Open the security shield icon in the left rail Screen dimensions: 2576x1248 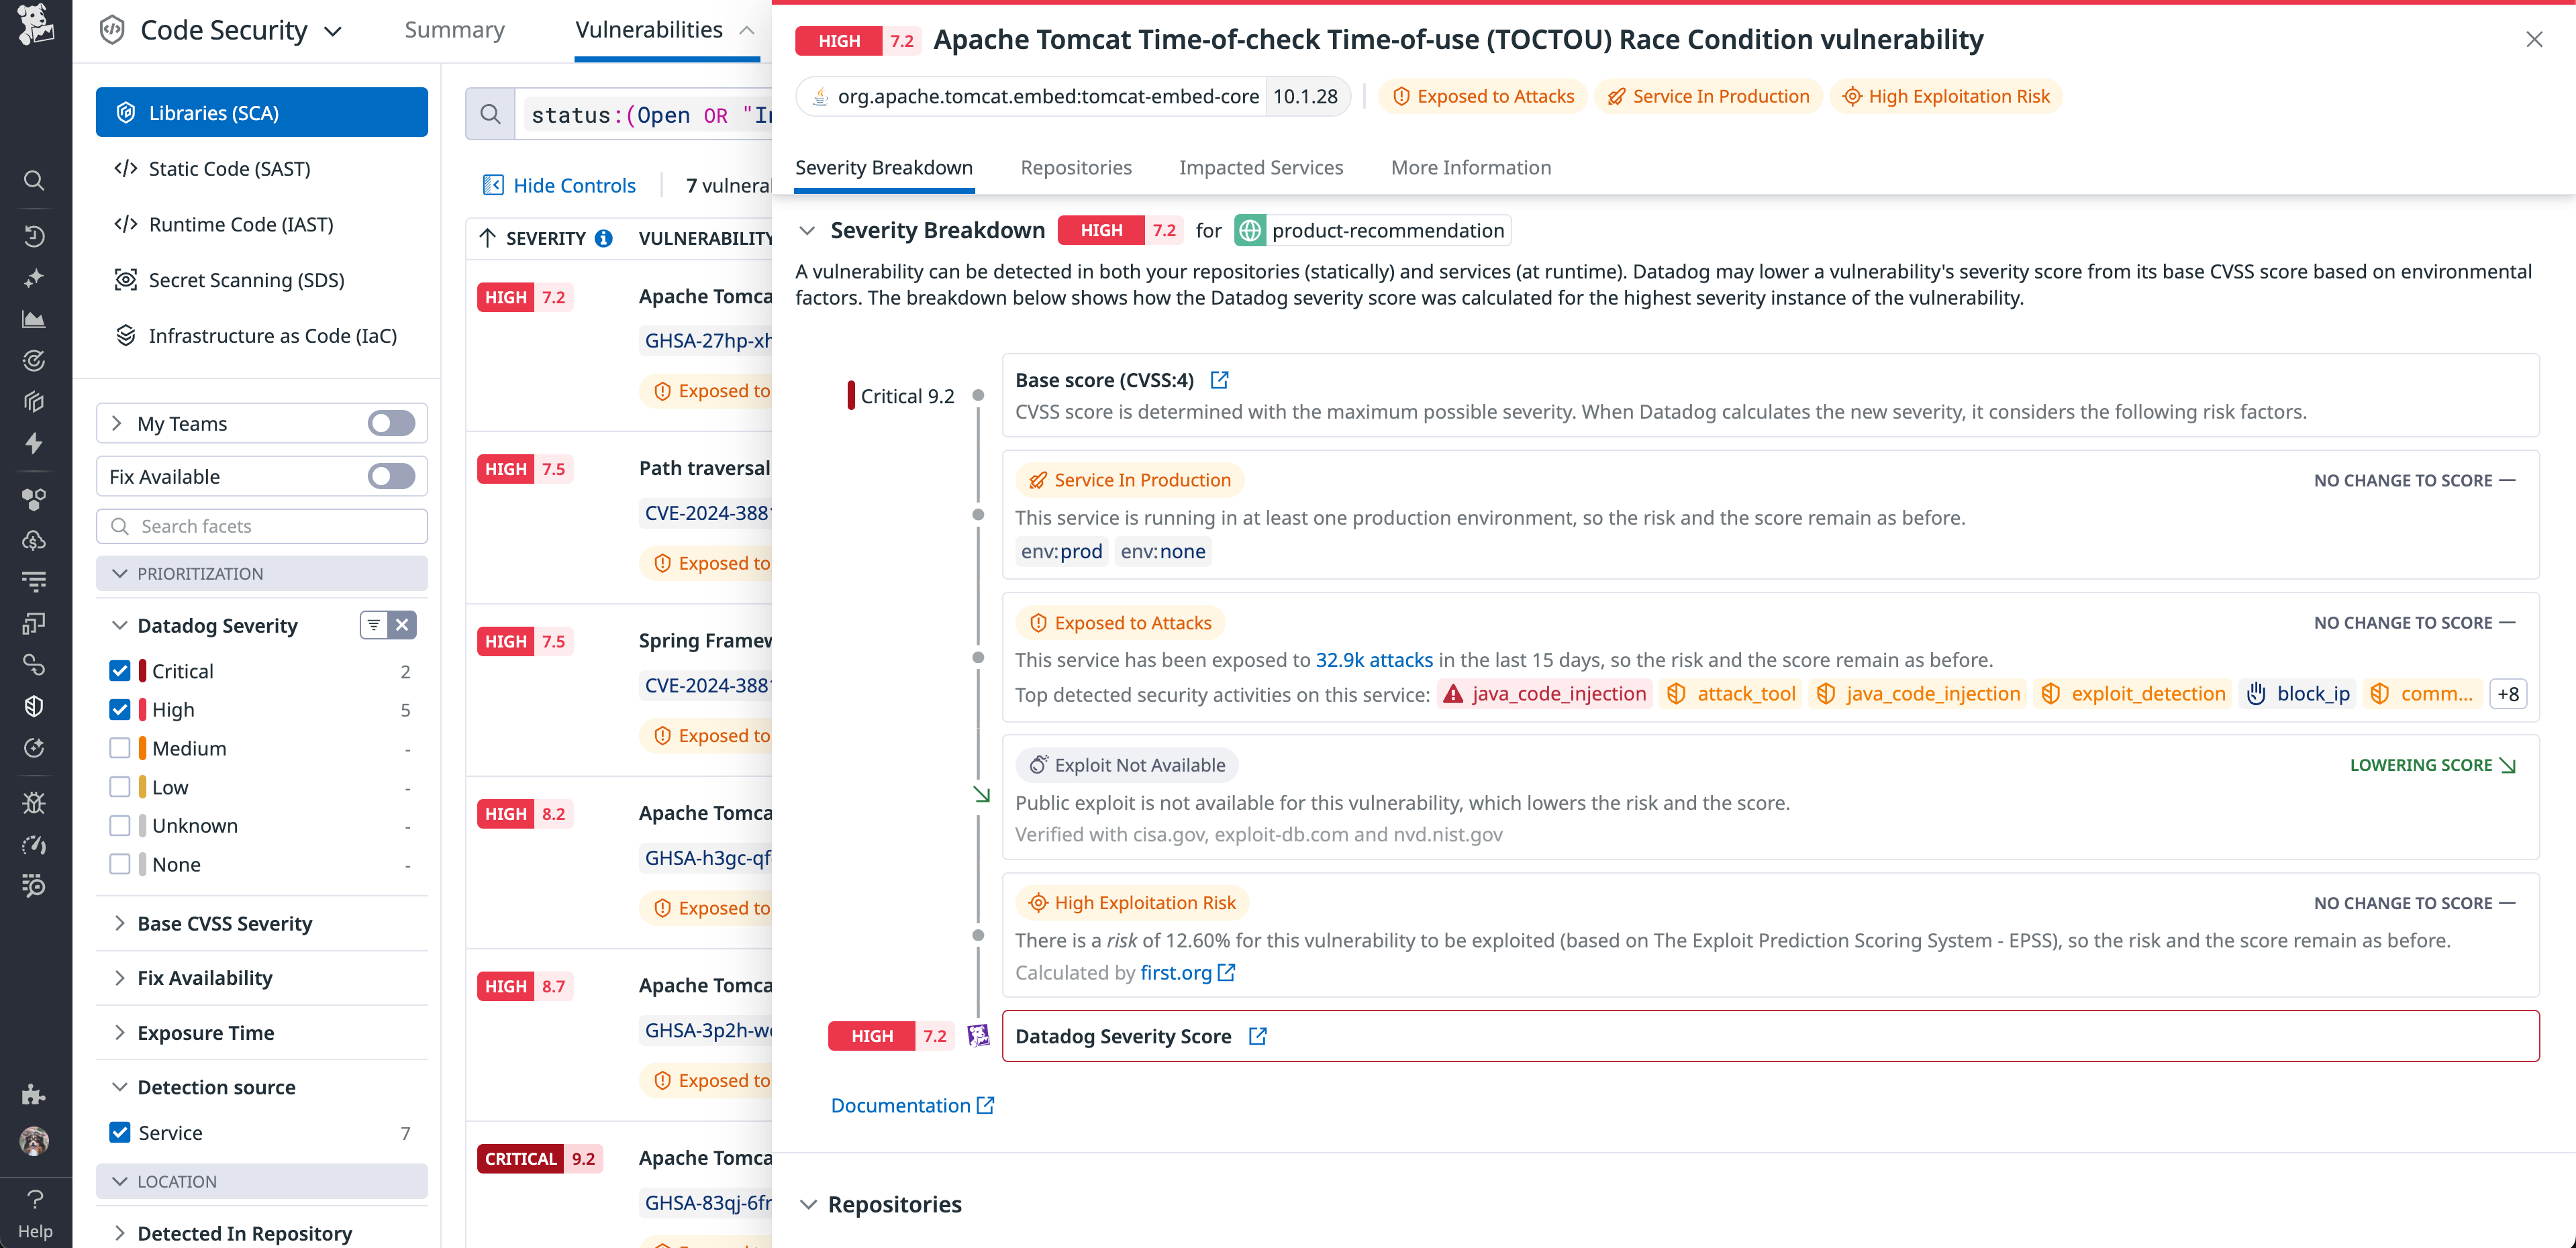click(34, 706)
